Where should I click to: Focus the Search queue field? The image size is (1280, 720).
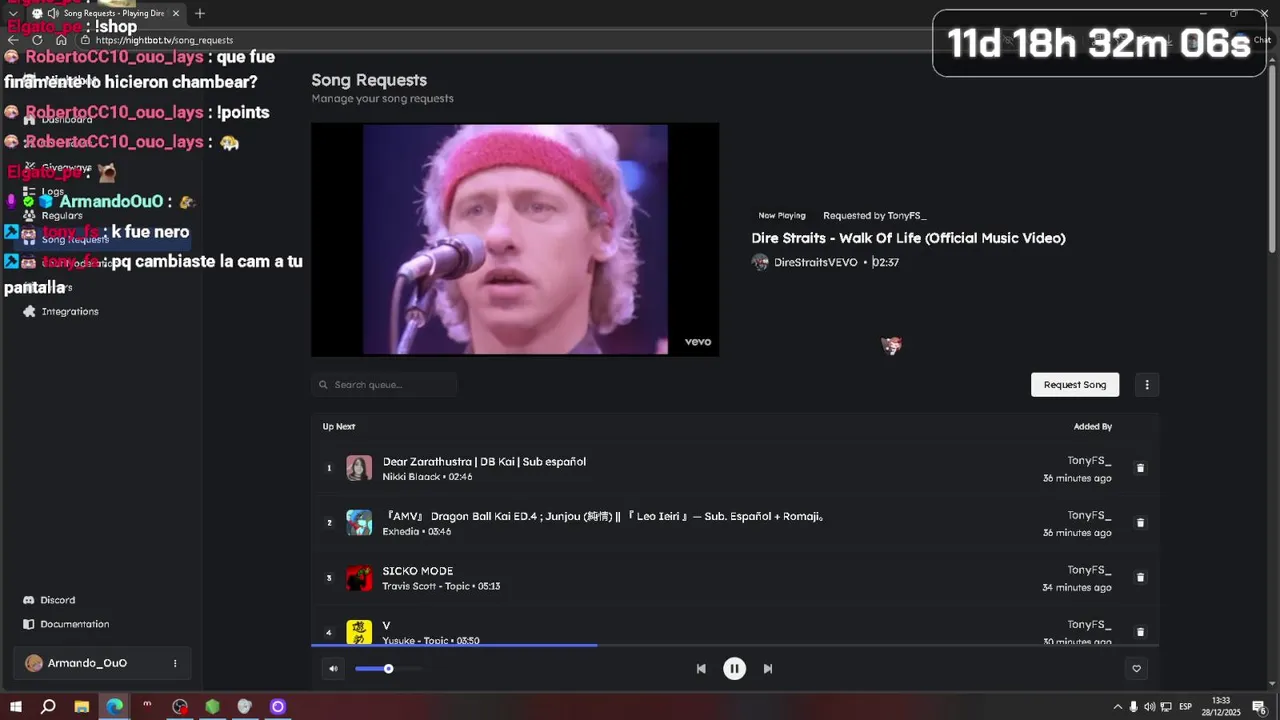click(384, 384)
